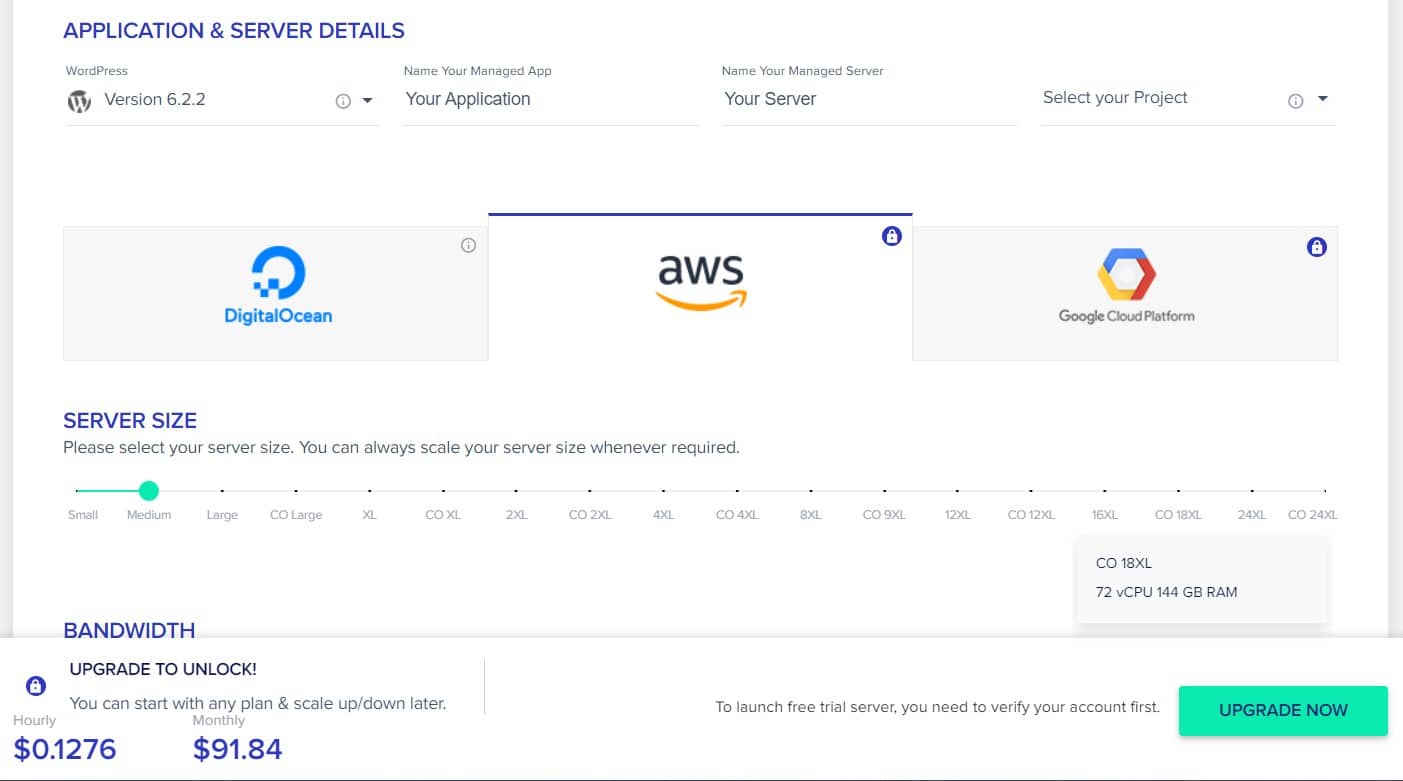Click the info icon beside Select your Project
This screenshot has height=781, width=1403.
1296,101
